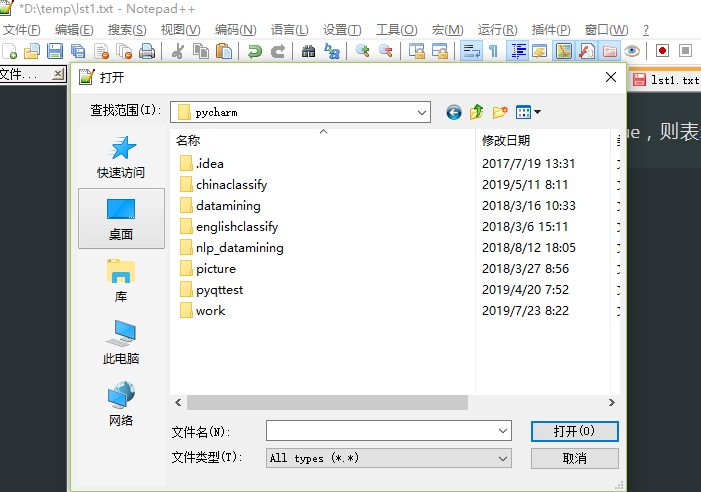
Task: Select the nlp_datamining folder
Action: click(239, 248)
